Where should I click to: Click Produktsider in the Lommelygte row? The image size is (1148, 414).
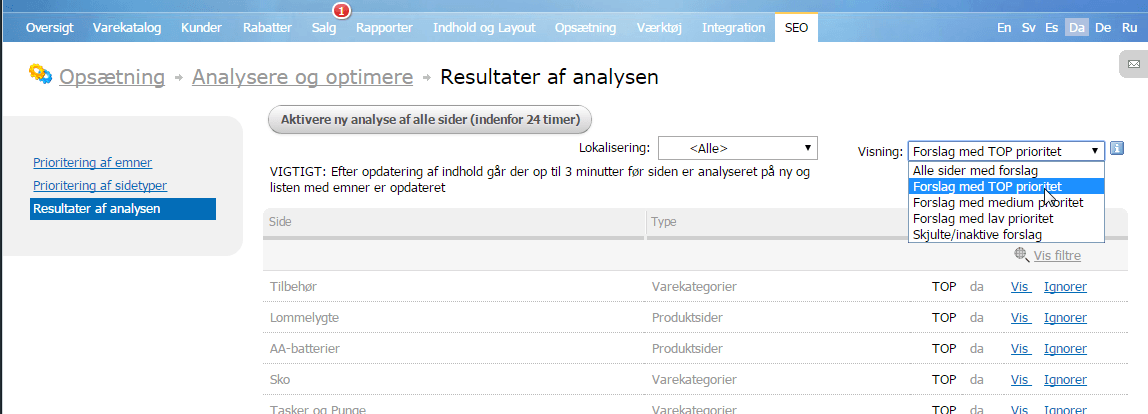[x=687, y=318]
